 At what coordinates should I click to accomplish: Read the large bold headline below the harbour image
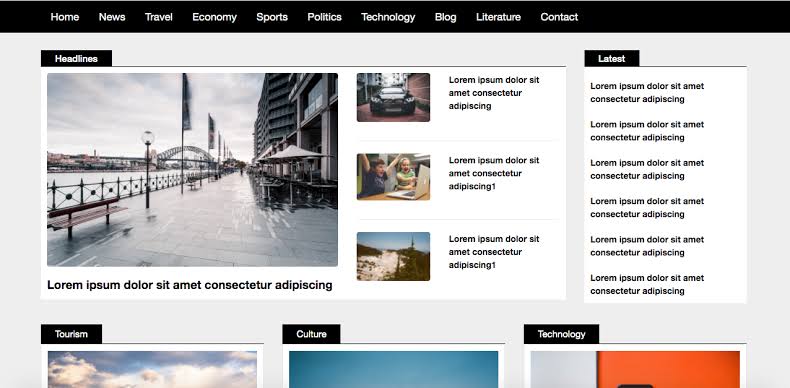point(189,285)
